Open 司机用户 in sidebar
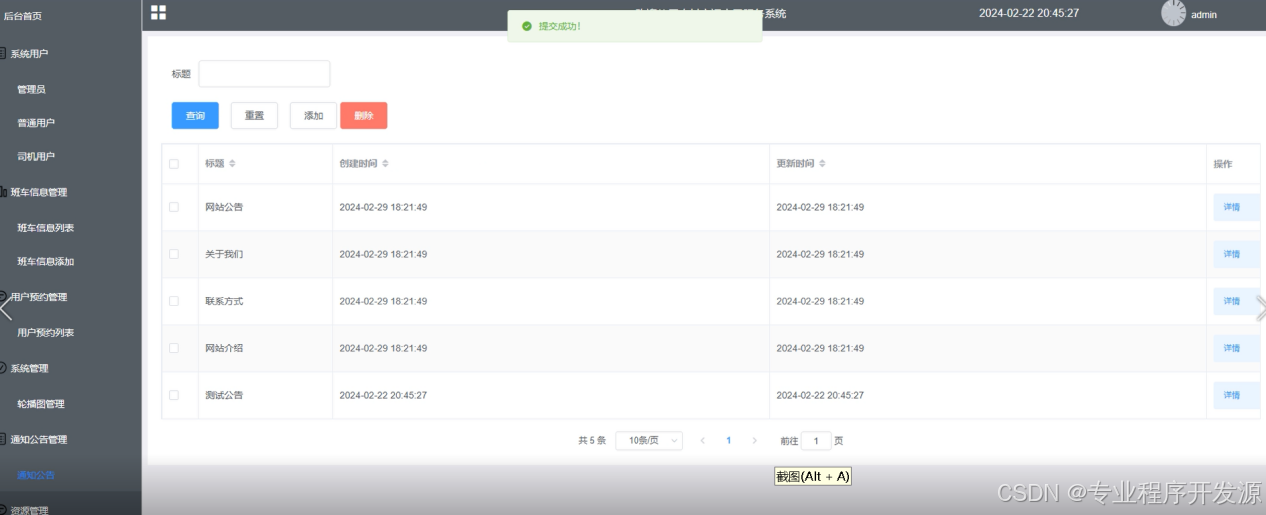1266x515 pixels. [36, 156]
